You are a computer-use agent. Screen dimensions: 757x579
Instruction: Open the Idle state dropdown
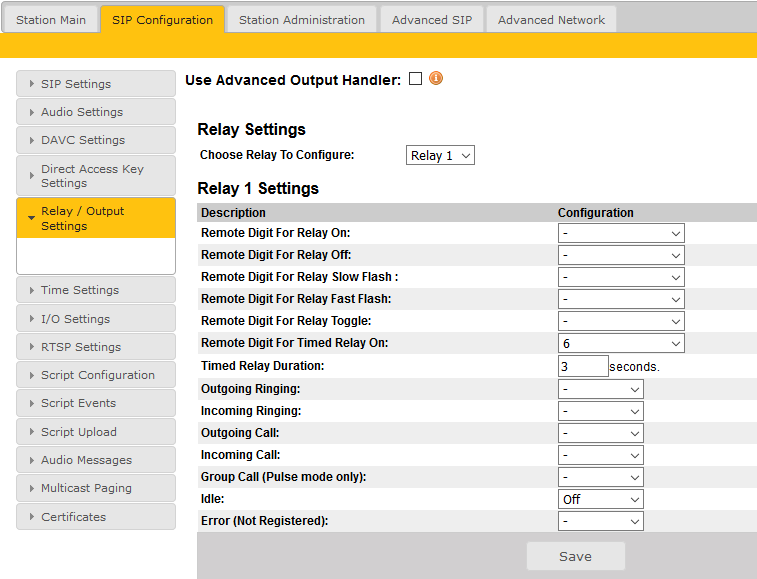coord(600,499)
